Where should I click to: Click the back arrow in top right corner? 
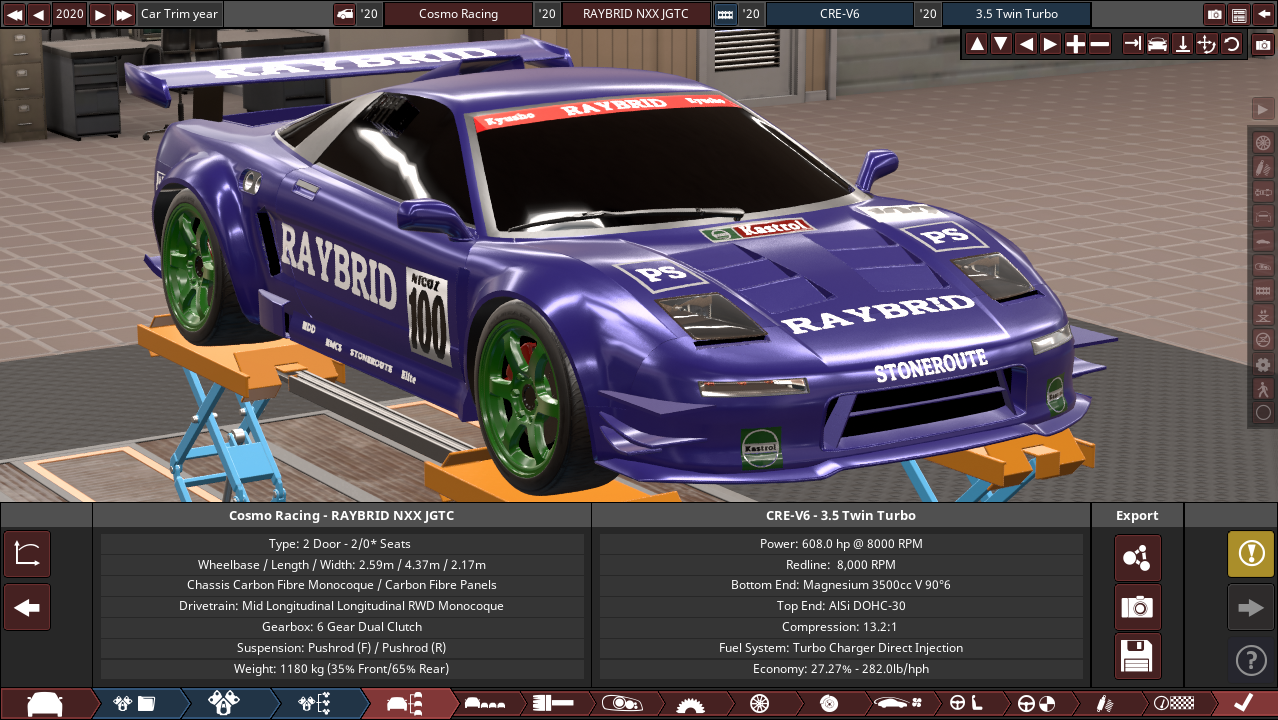coord(1264,14)
